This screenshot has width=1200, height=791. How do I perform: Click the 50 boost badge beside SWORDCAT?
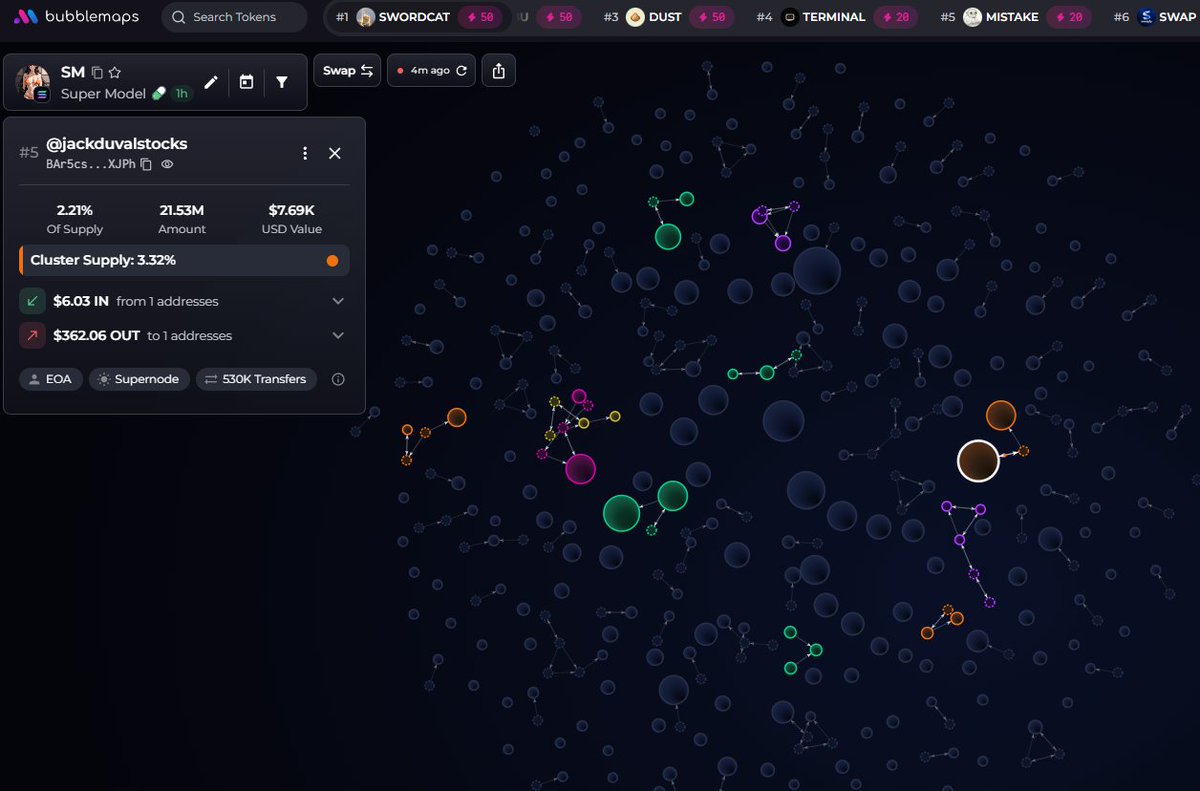[x=482, y=17]
